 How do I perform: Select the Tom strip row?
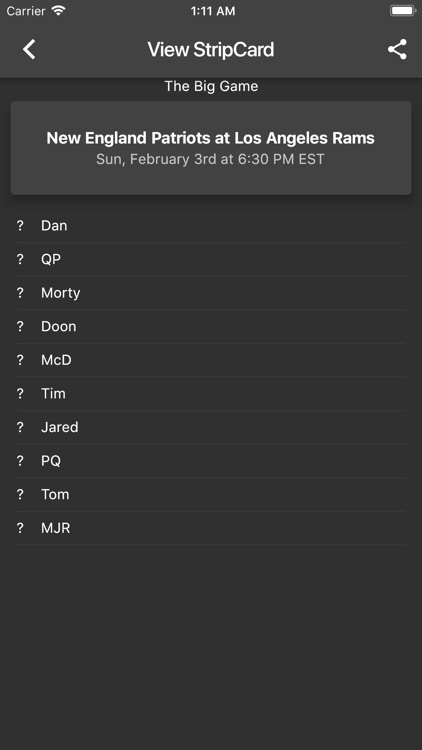tap(211, 494)
